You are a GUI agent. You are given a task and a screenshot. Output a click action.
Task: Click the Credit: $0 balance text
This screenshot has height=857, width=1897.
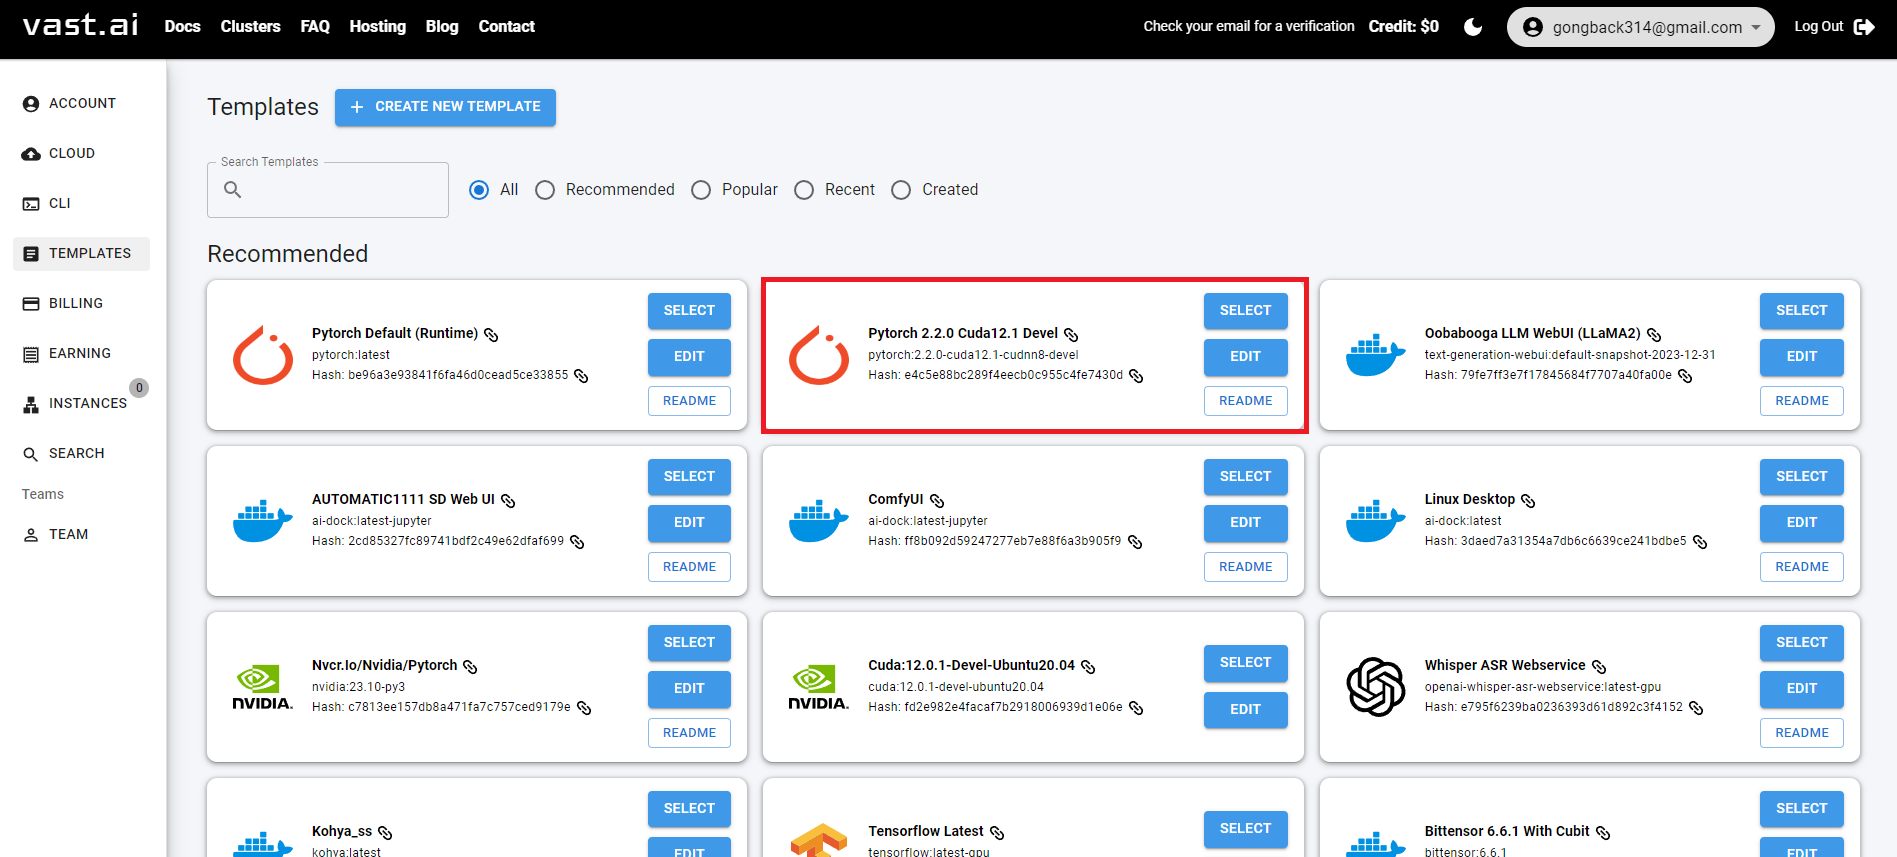[x=1403, y=27]
